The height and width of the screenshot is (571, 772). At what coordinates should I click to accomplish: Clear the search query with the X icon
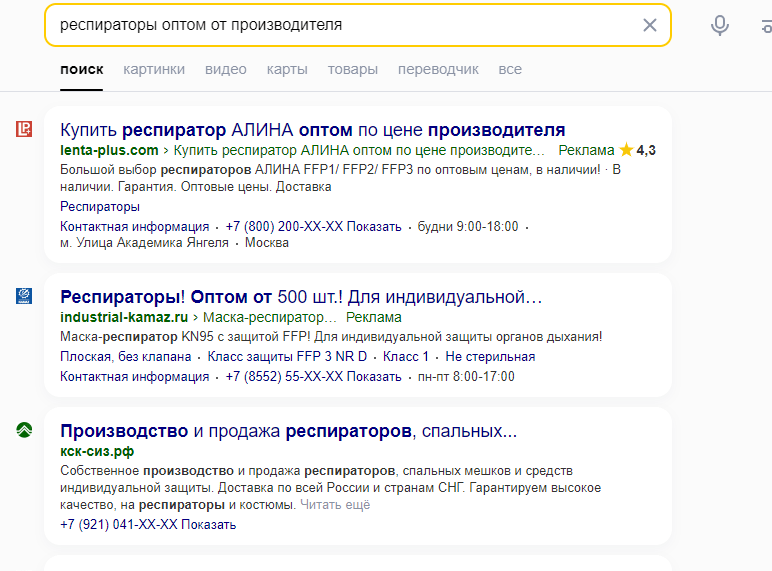(x=649, y=25)
